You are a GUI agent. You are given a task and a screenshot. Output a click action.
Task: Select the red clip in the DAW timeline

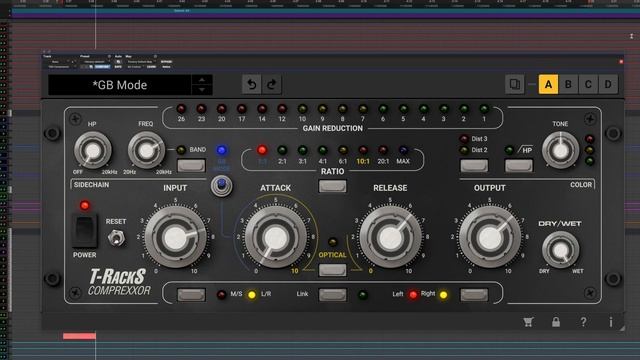tap(79, 336)
